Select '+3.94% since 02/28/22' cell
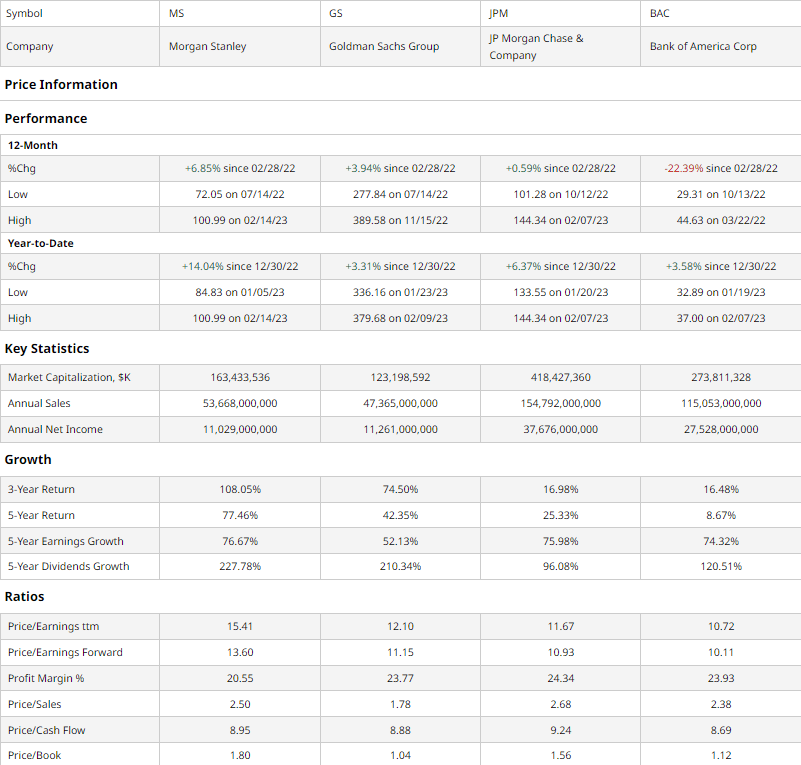801x765 pixels. pyautogui.click(x=400, y=169)
